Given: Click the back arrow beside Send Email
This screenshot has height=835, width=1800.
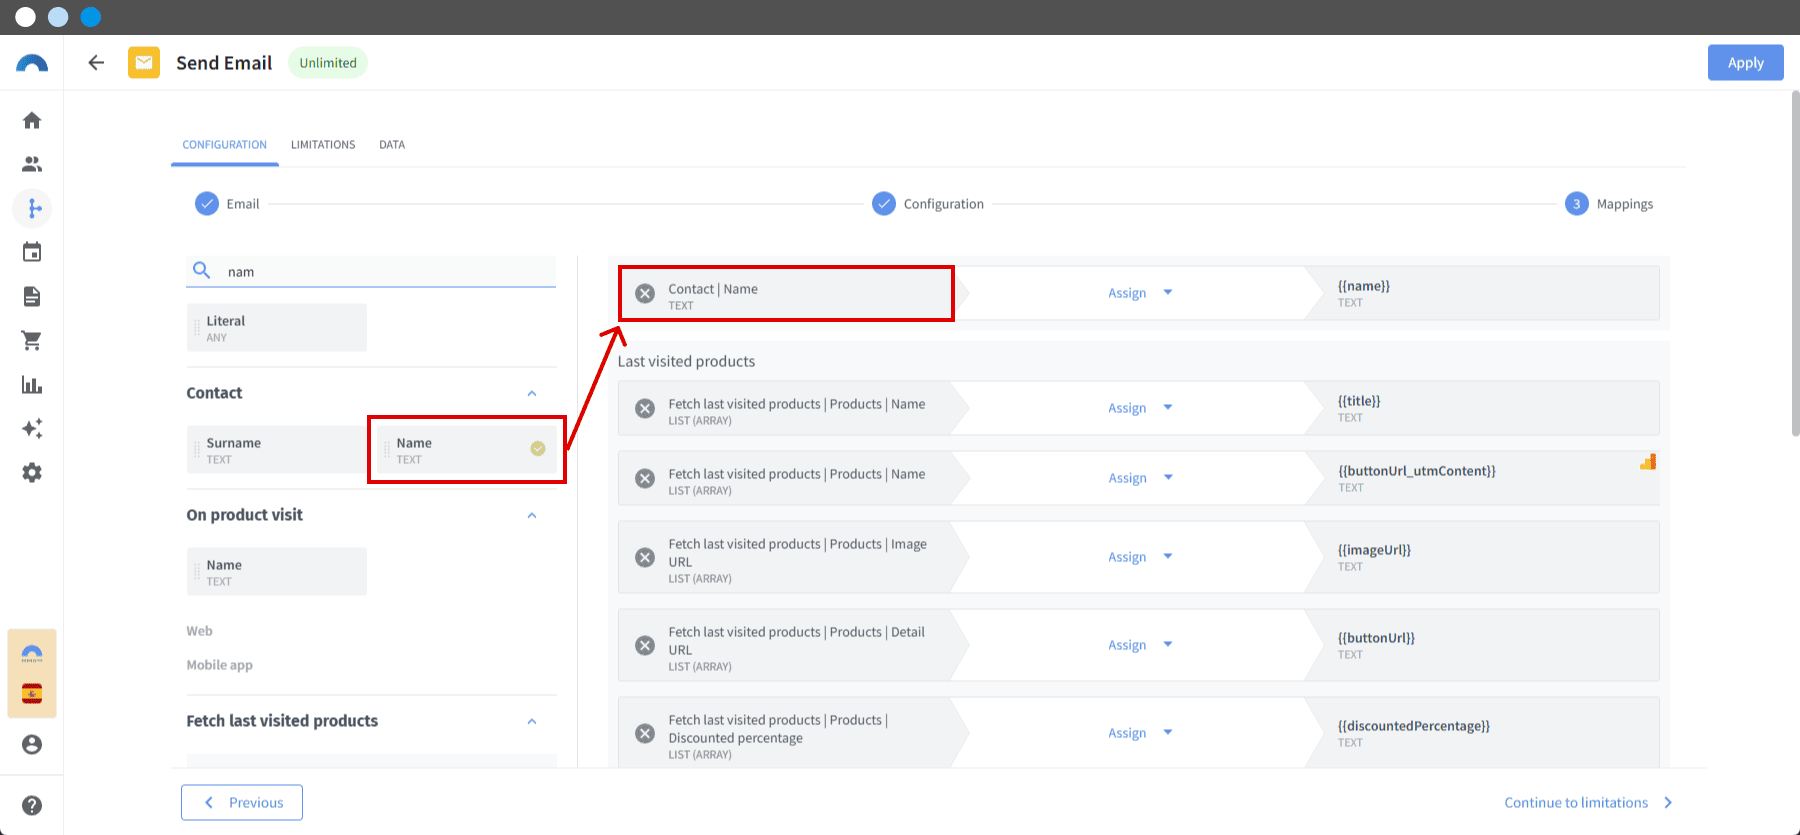Looking at the screenshot, I should click(x=96, y=63).
